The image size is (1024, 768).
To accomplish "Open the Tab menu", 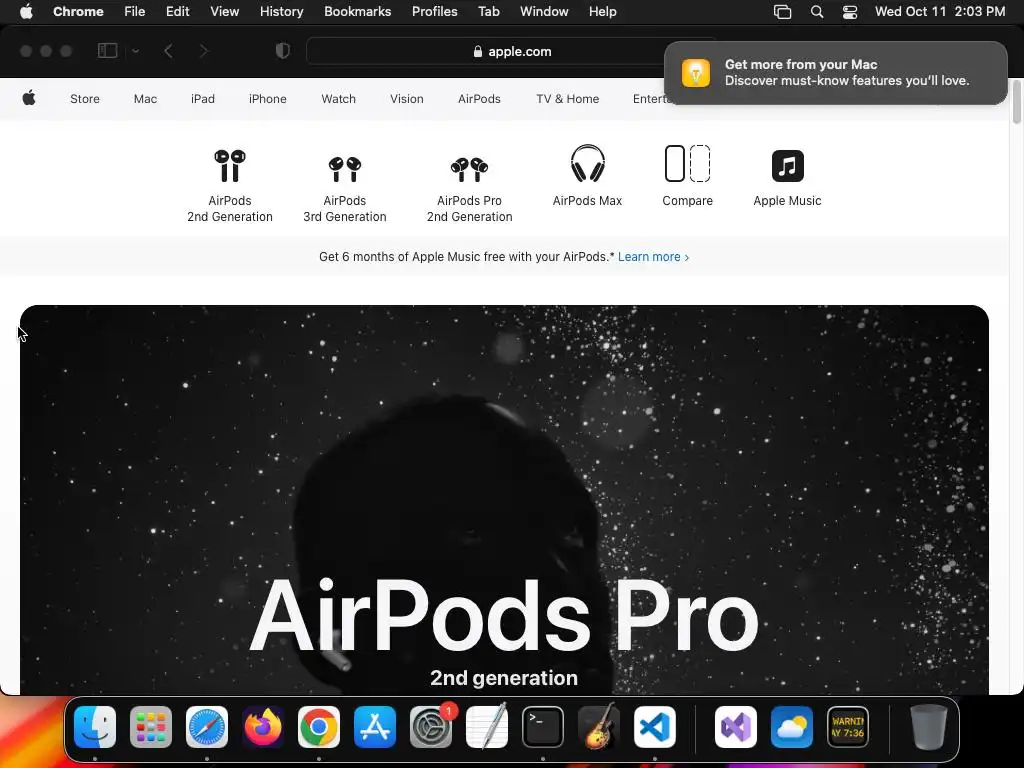I will tap(488, 12).
